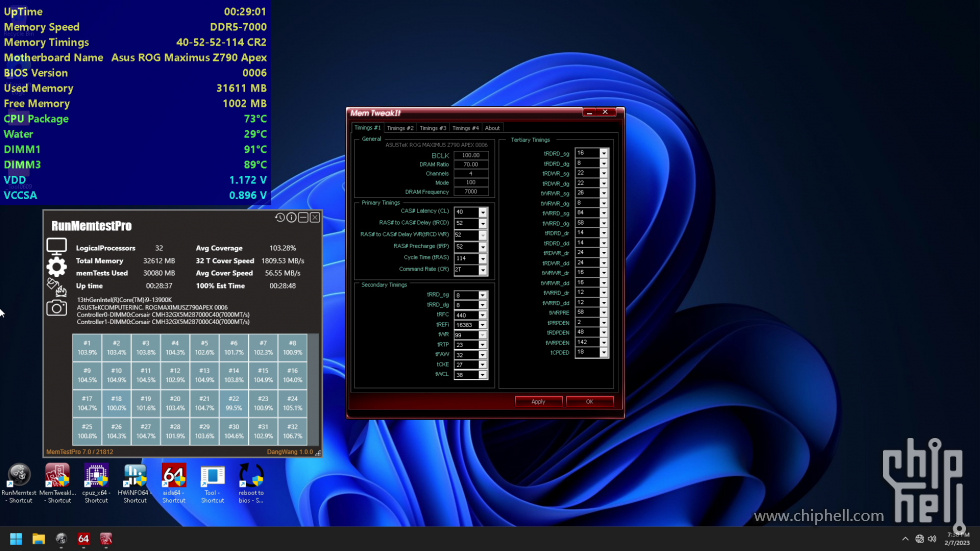980x551 pixels.
Task: Confirm MemTweakIt with the OK button
Action: coord(589,402)
